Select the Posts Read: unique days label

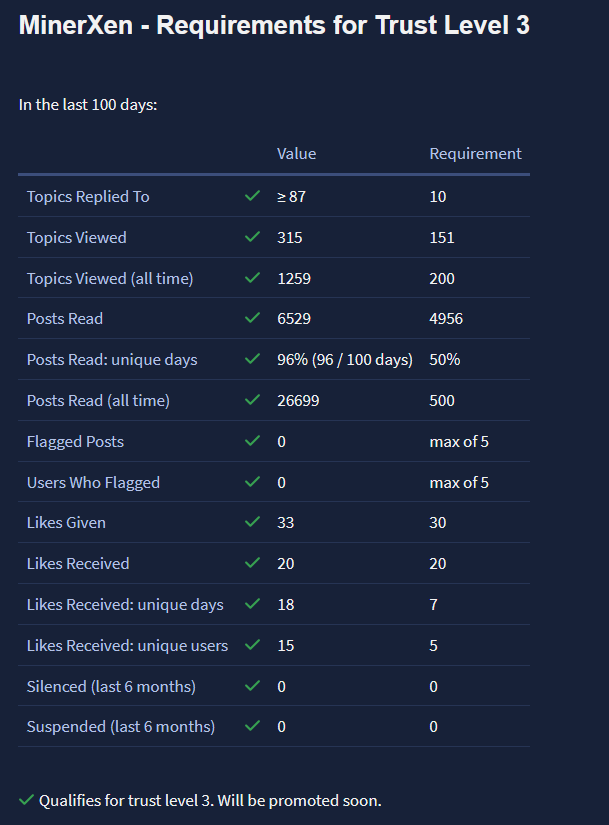tap(112, 359)
